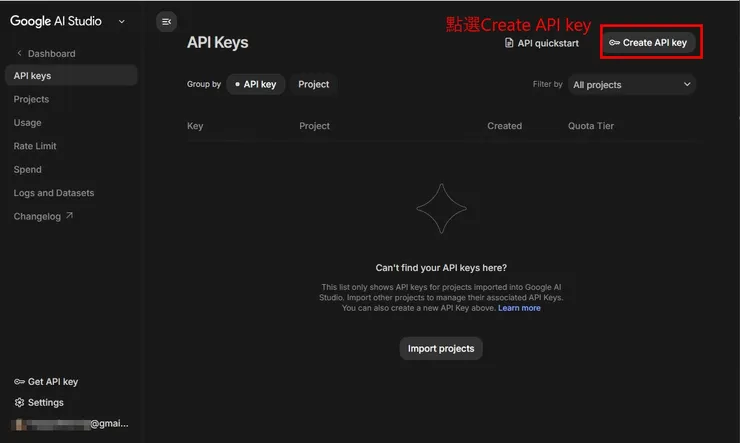Click the Quota Tier column header

pyautogui.click(x=591, y=126)
